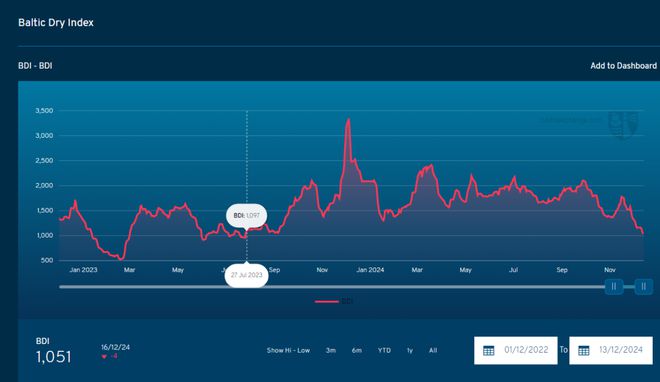Screen dimensions: 660x382
Task: Click the chart peak near December 2023
Action: point(348,121)
